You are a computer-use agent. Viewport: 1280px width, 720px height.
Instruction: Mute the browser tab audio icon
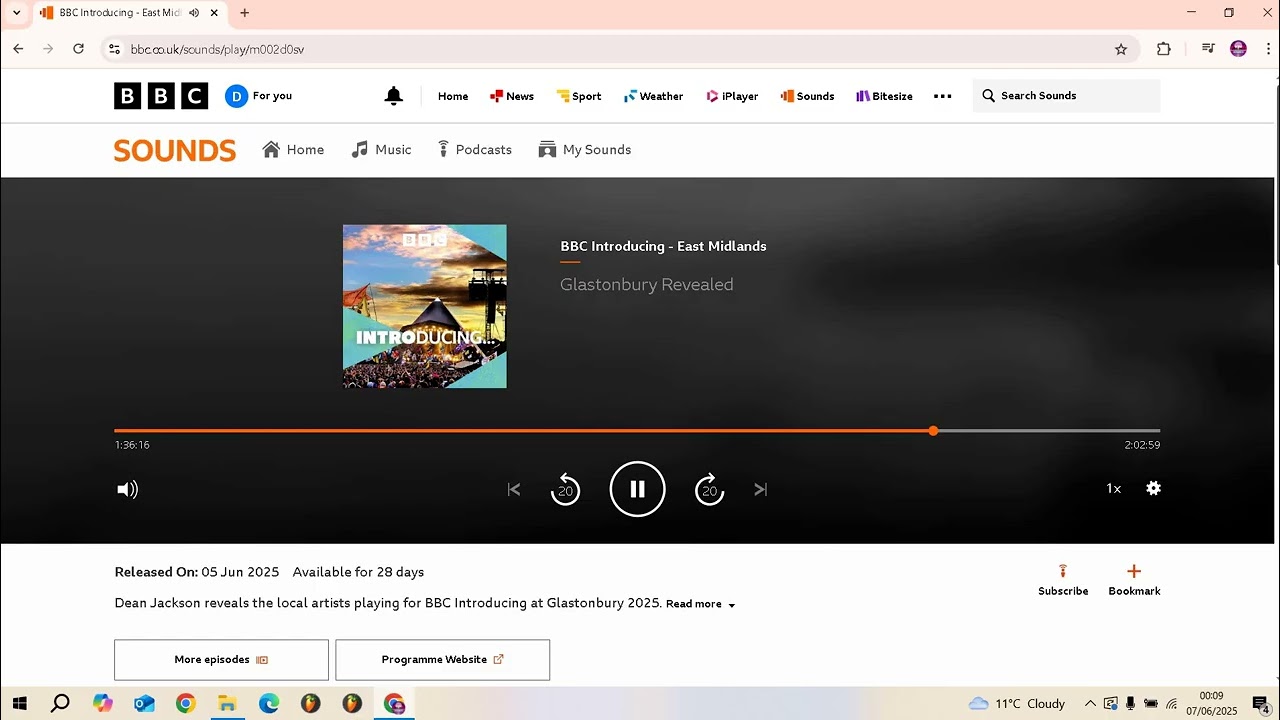194,13
